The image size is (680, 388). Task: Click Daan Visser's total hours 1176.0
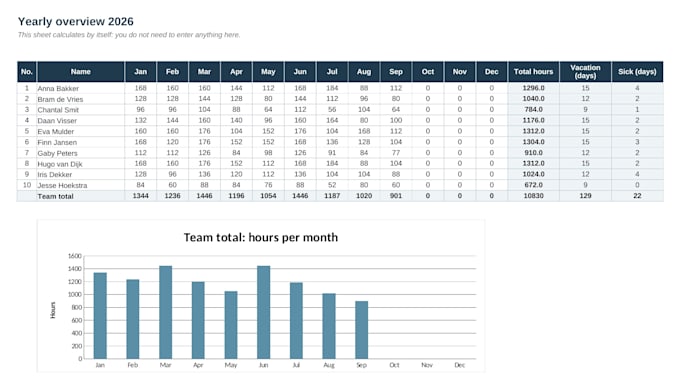pos(533,121)
